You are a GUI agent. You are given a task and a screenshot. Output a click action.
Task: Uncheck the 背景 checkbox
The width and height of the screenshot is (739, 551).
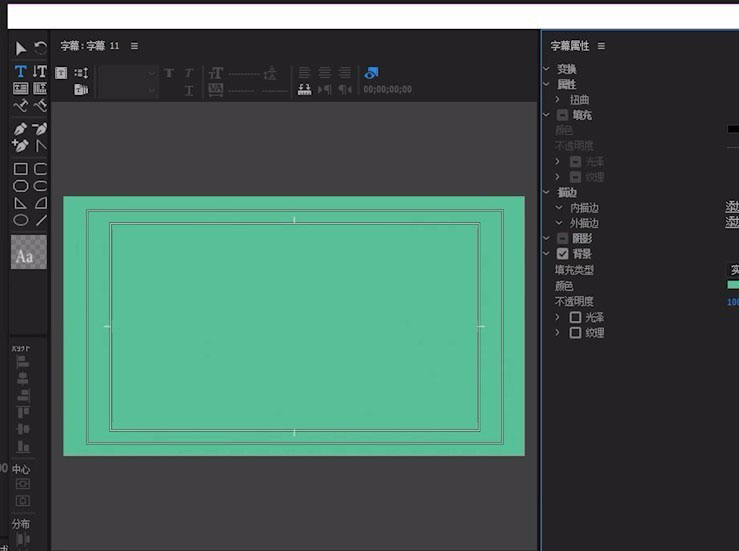[x=562, y=254]
